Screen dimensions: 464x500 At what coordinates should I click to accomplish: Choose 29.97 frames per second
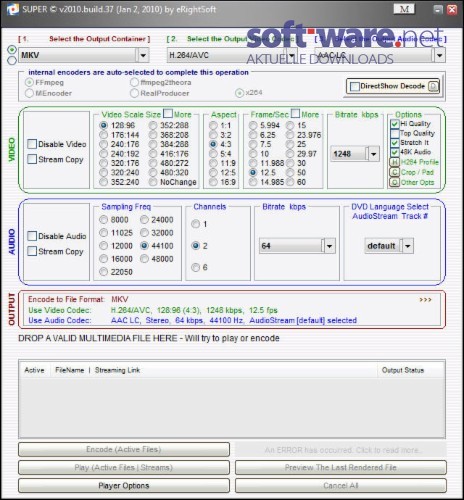pyautogui.click(x=290, y=154)
